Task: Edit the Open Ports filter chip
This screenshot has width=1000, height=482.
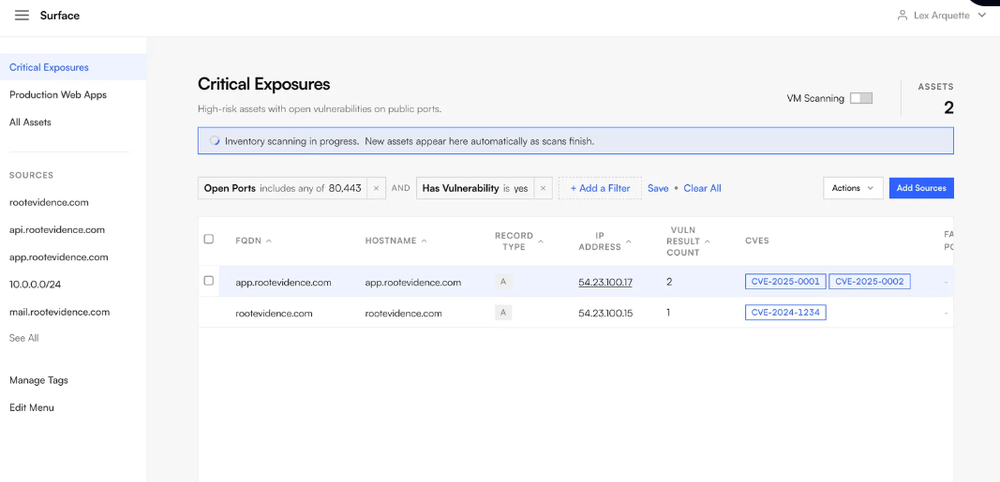Action: [283, 188]
